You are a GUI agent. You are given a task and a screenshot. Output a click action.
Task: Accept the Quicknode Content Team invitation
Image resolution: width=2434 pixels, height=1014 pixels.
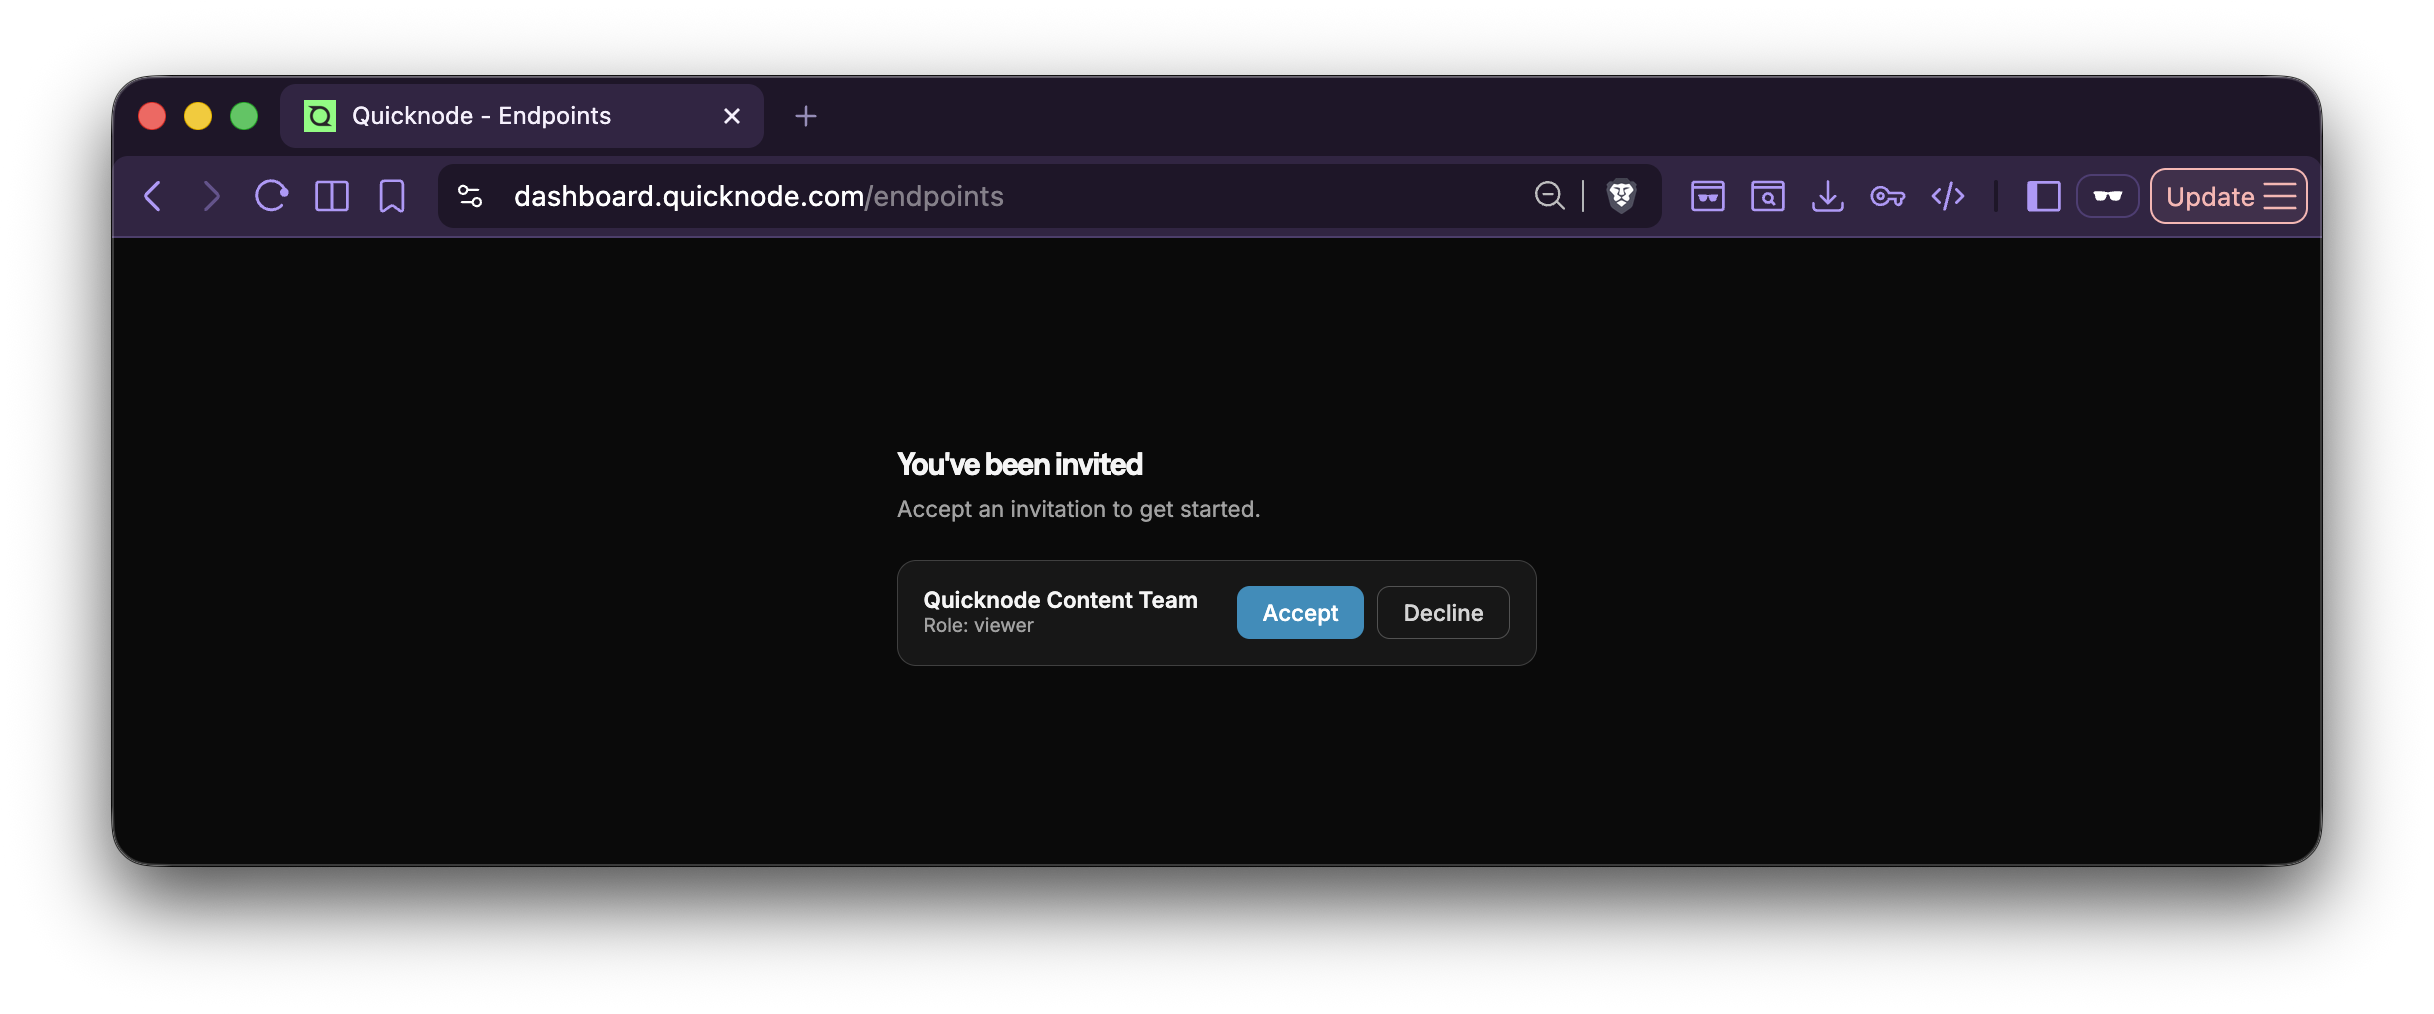pyautogui.click(x=1300, y=613)
